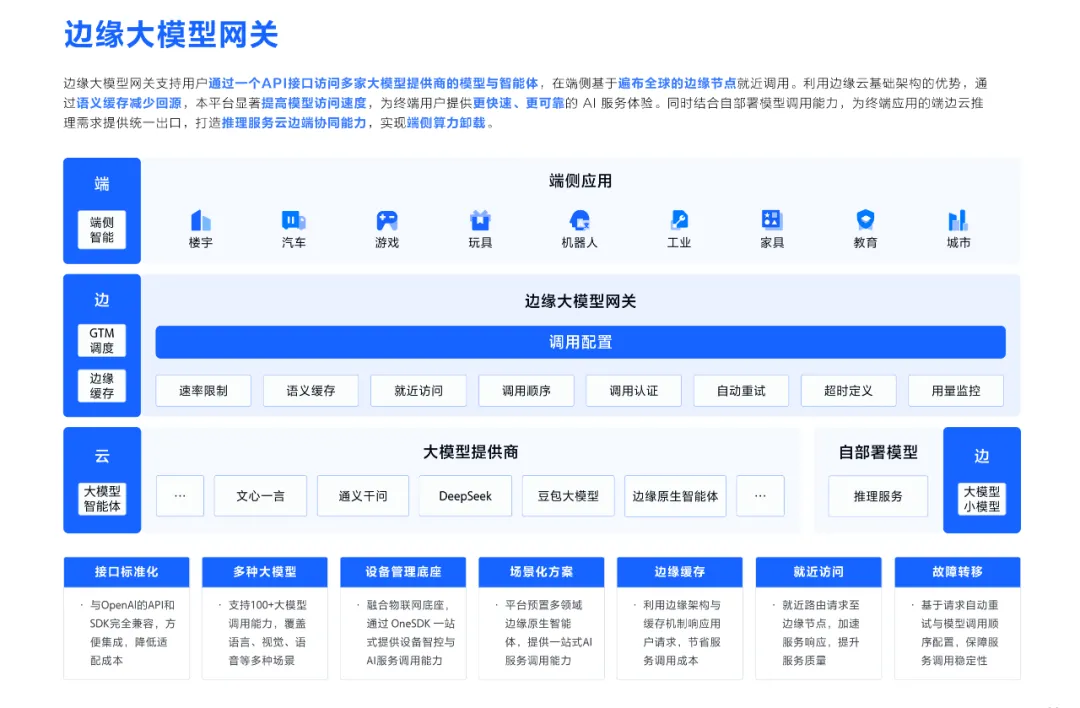The image size is (1080, 708).
Task: Click the 设备管理底座 card header
Action: pyautogui.click(x=403, y=572)
